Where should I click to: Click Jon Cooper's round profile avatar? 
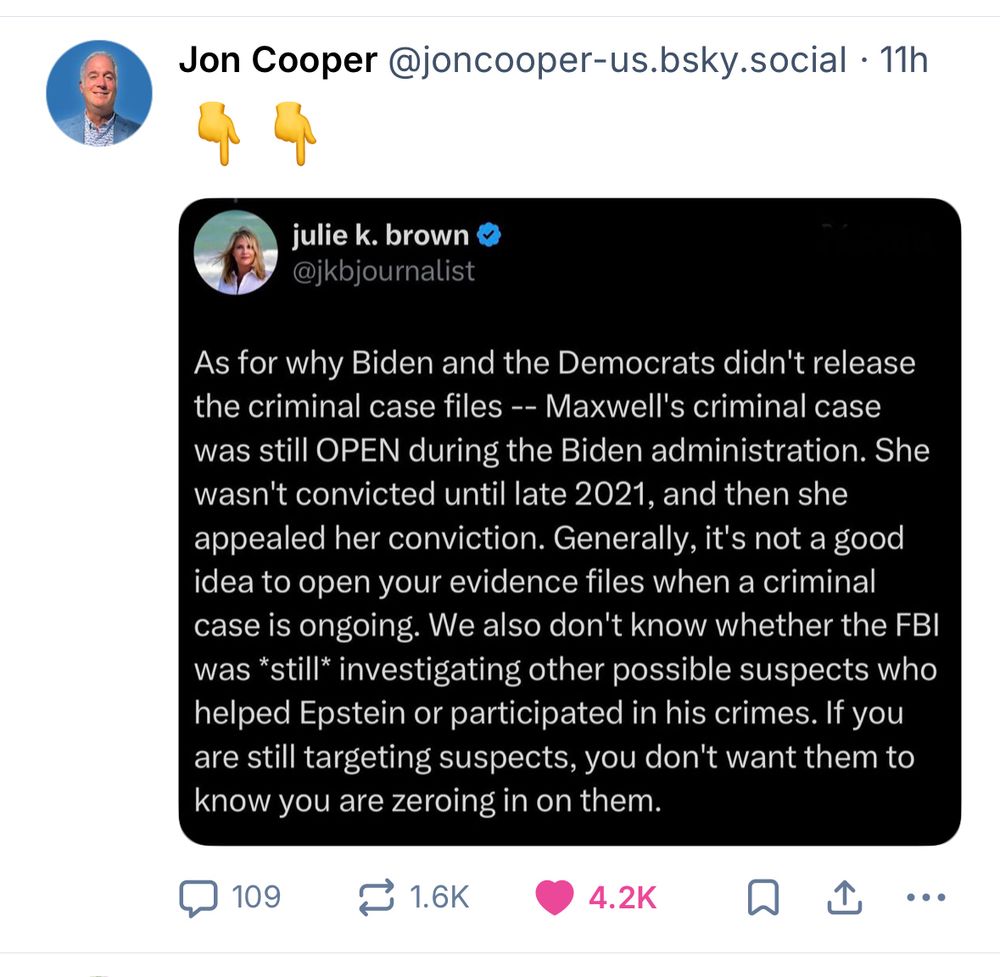(99, 93)
